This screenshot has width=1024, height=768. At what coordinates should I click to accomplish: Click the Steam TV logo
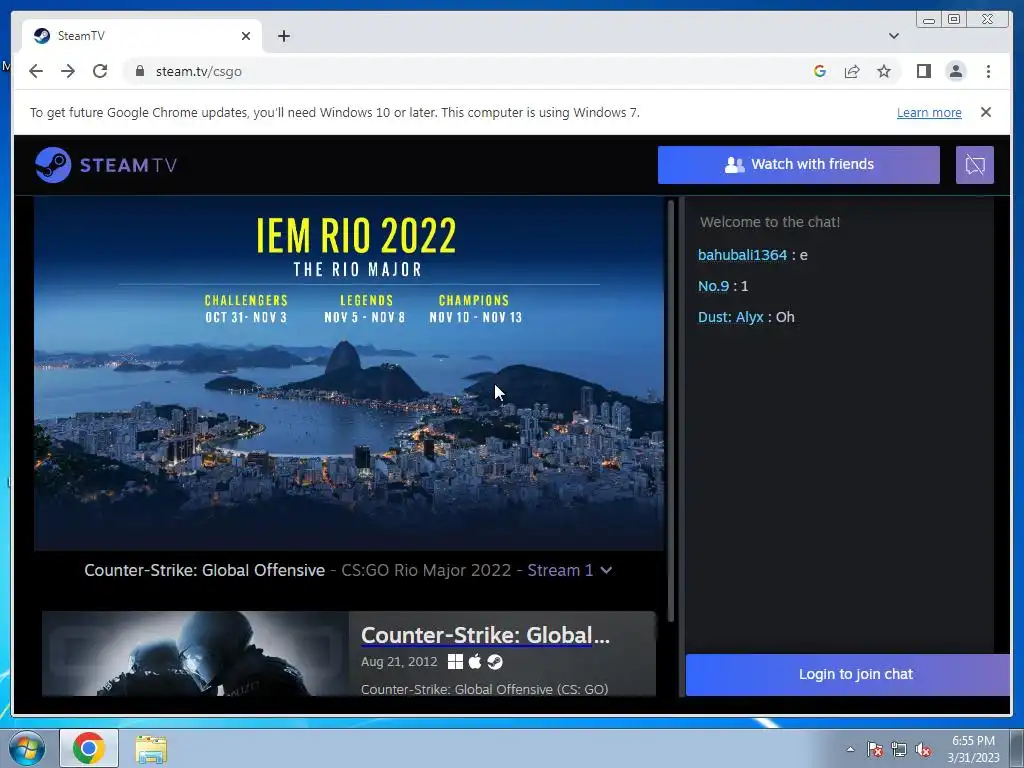point(106,165)
